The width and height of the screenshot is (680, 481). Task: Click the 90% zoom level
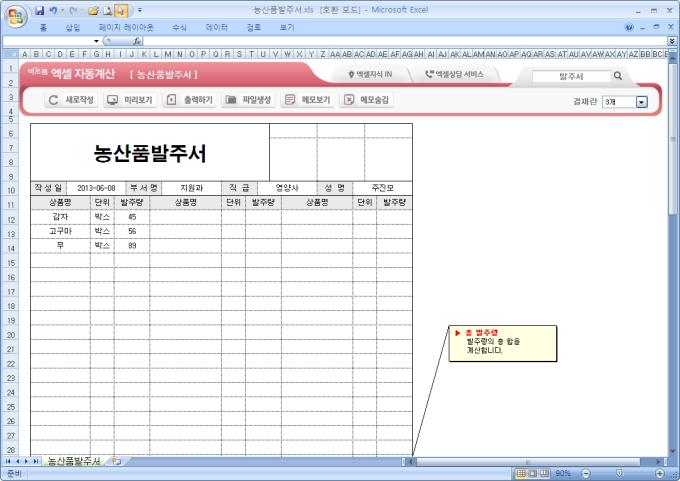pos(562,473)
